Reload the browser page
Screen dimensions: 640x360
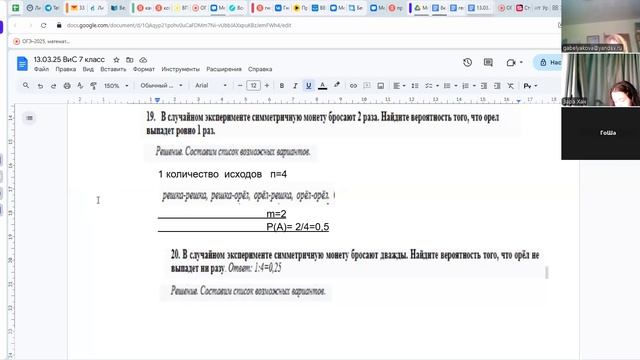point(44,25)
